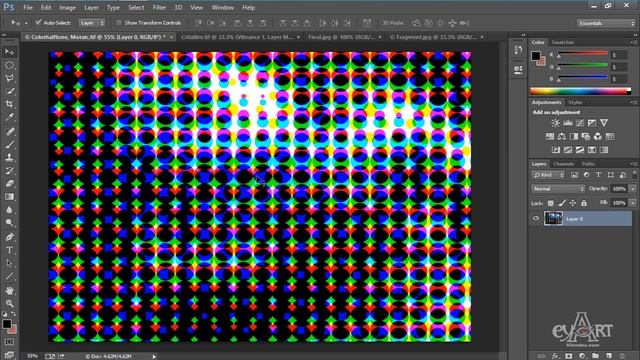Enable Show Transform Controls checkbox
640x360 pixels.
pos(119,23)
